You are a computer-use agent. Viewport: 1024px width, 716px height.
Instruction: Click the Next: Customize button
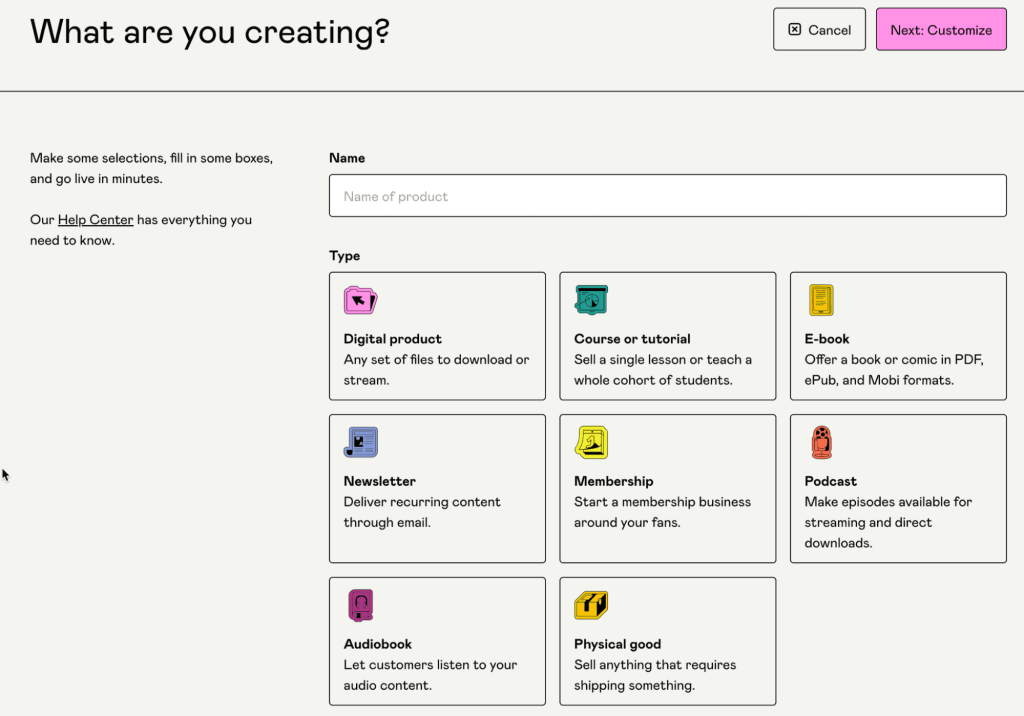[x=940, y=29]
